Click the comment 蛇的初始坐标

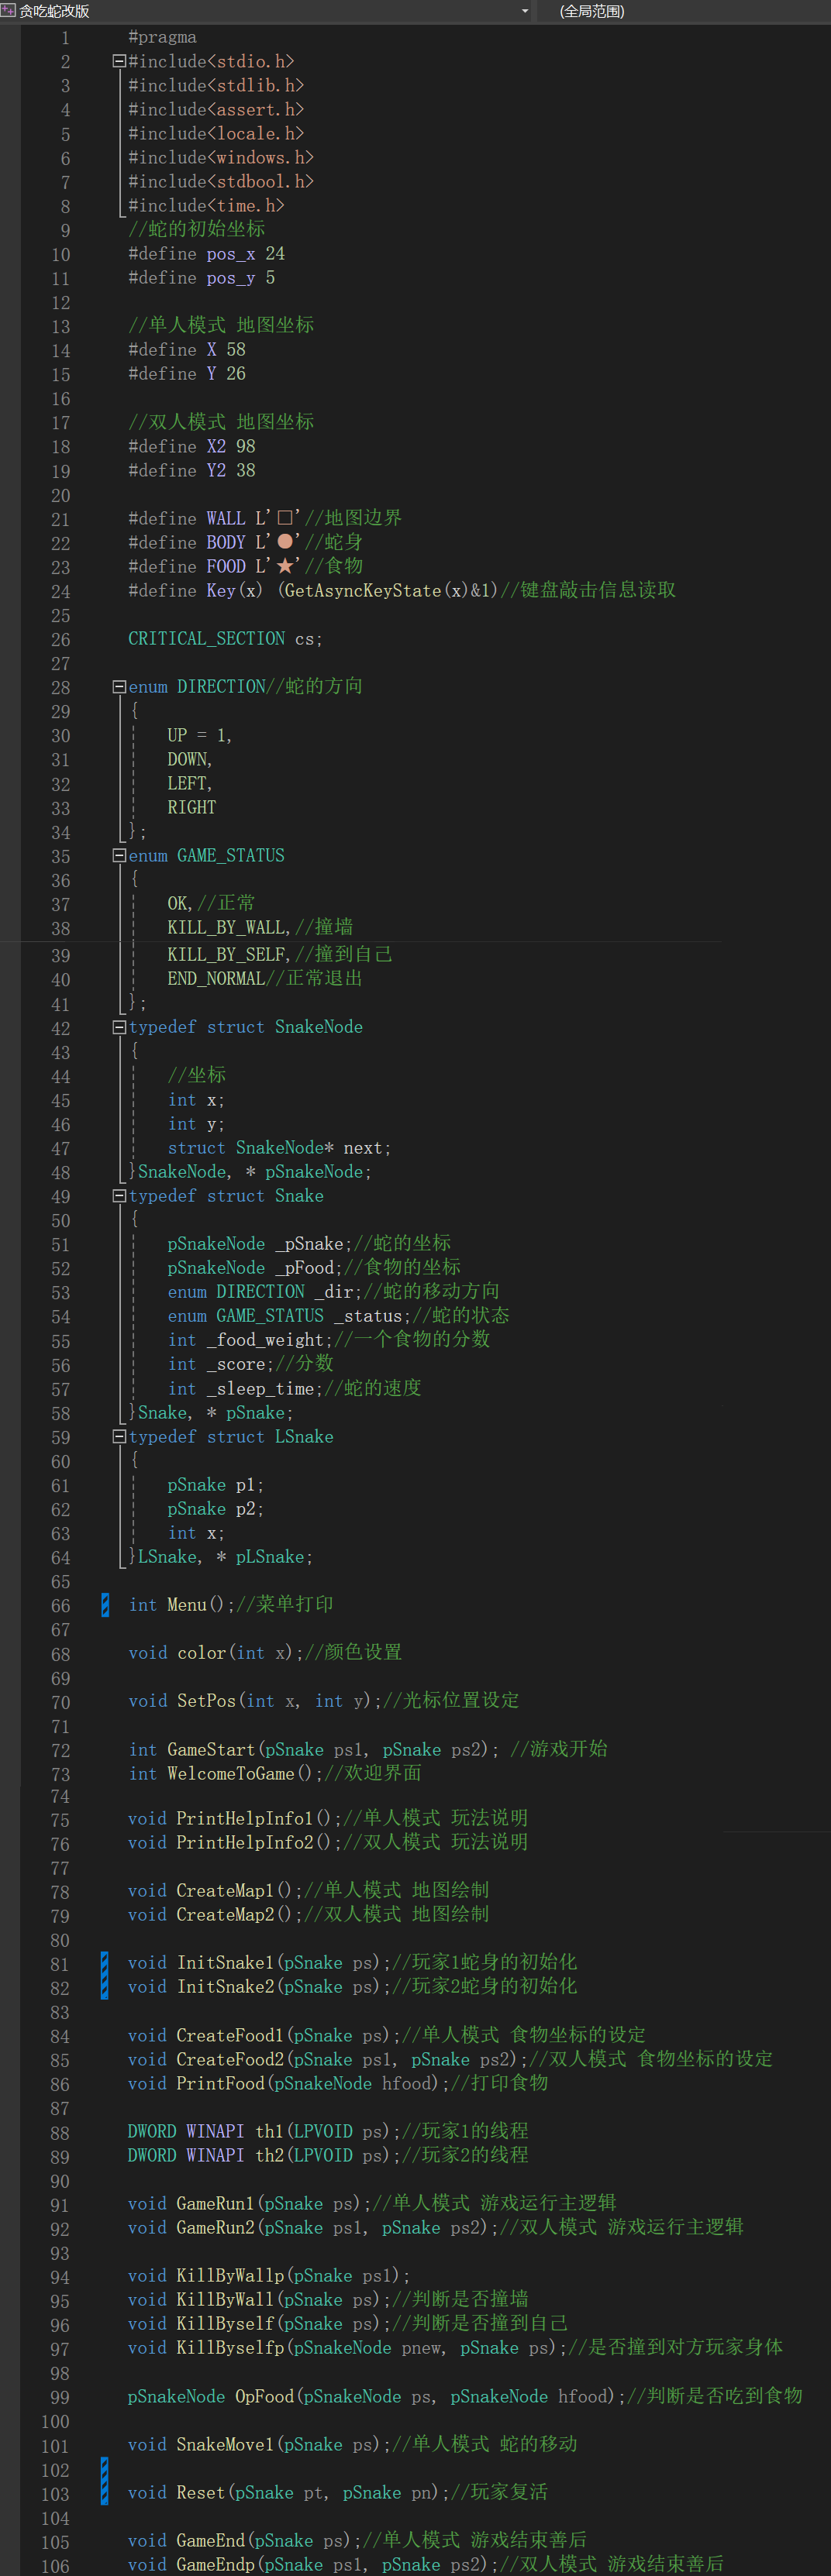[x=197, y=230]
